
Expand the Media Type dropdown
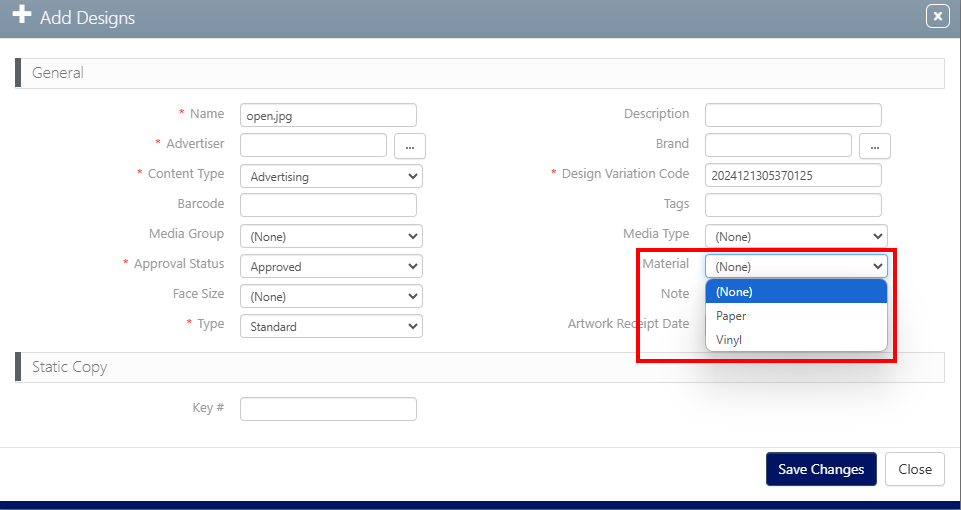pos(795,236)
